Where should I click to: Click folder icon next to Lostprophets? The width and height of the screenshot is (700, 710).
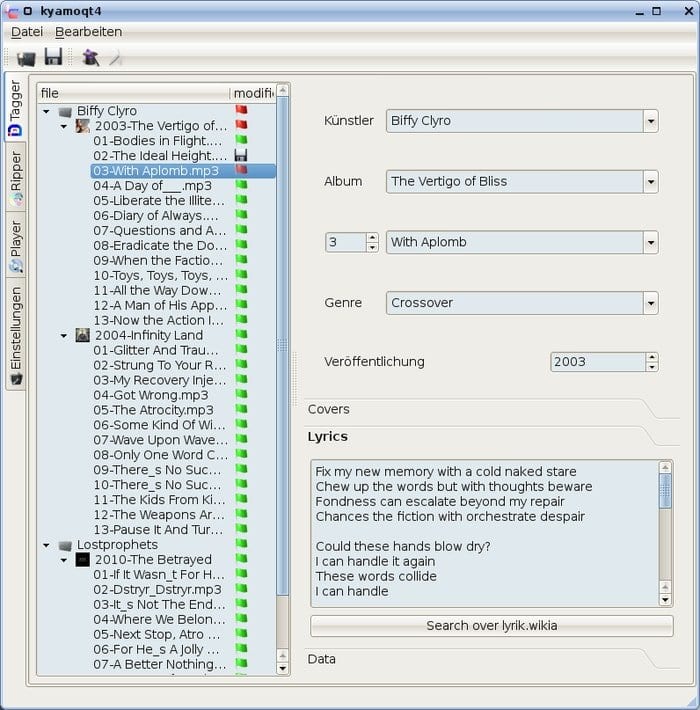[x=65, y=545]
